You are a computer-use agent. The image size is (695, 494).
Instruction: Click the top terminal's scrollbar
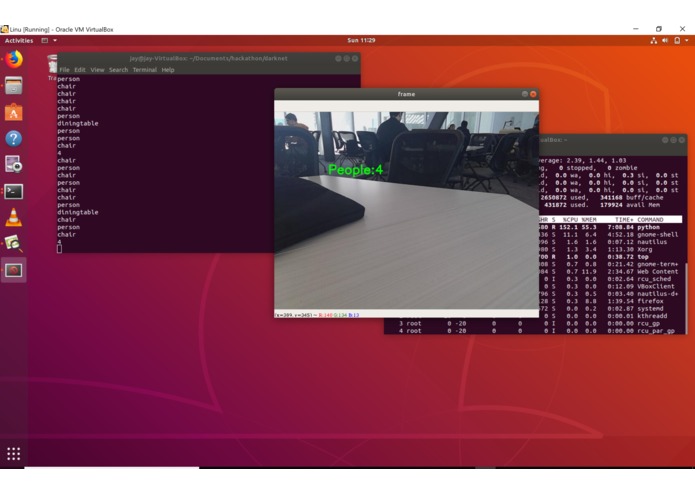(686, 297)
